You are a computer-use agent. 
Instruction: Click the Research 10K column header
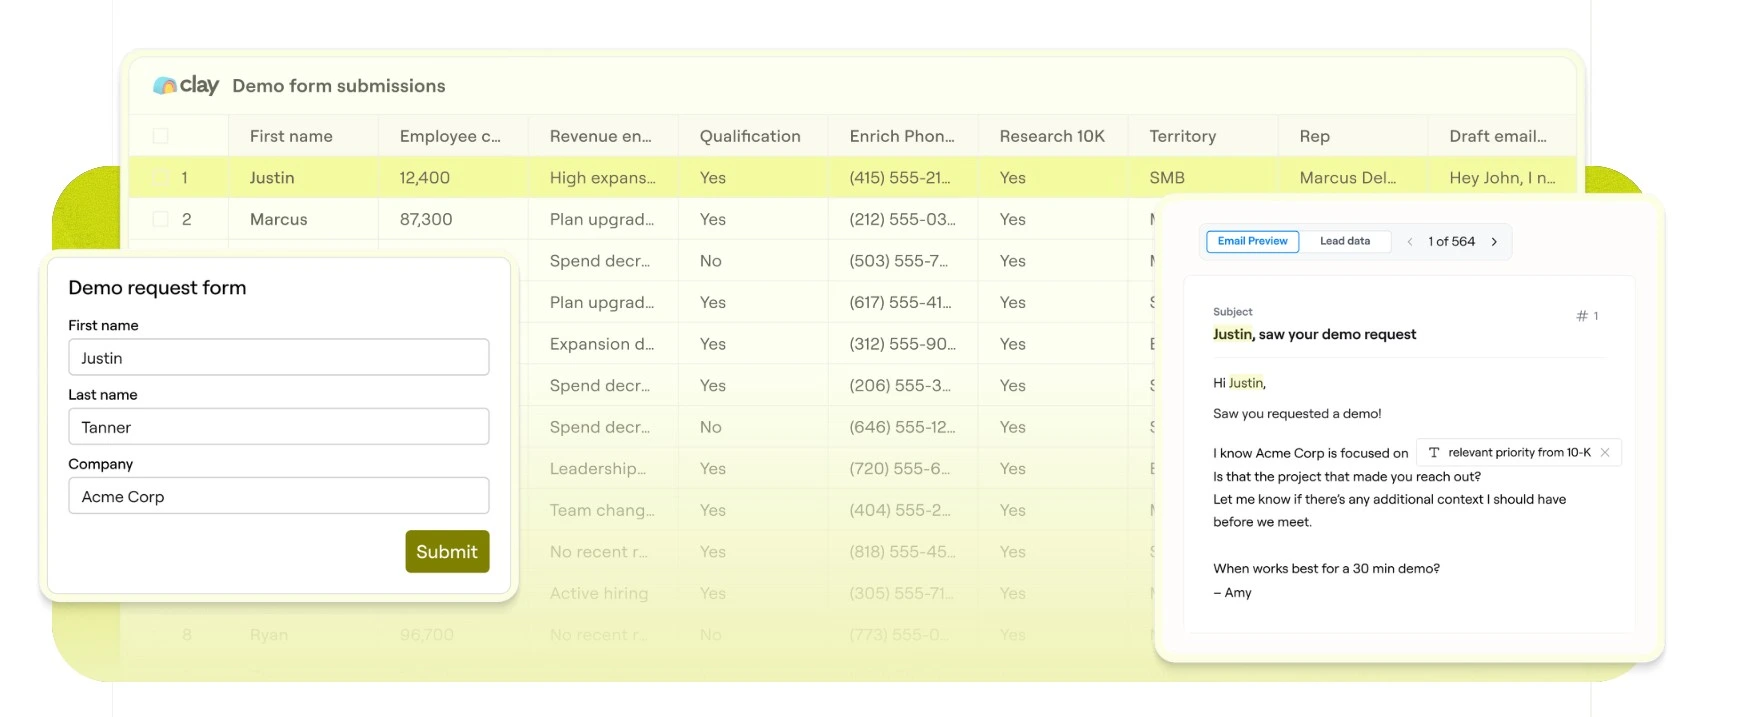tap(1053, 136)
